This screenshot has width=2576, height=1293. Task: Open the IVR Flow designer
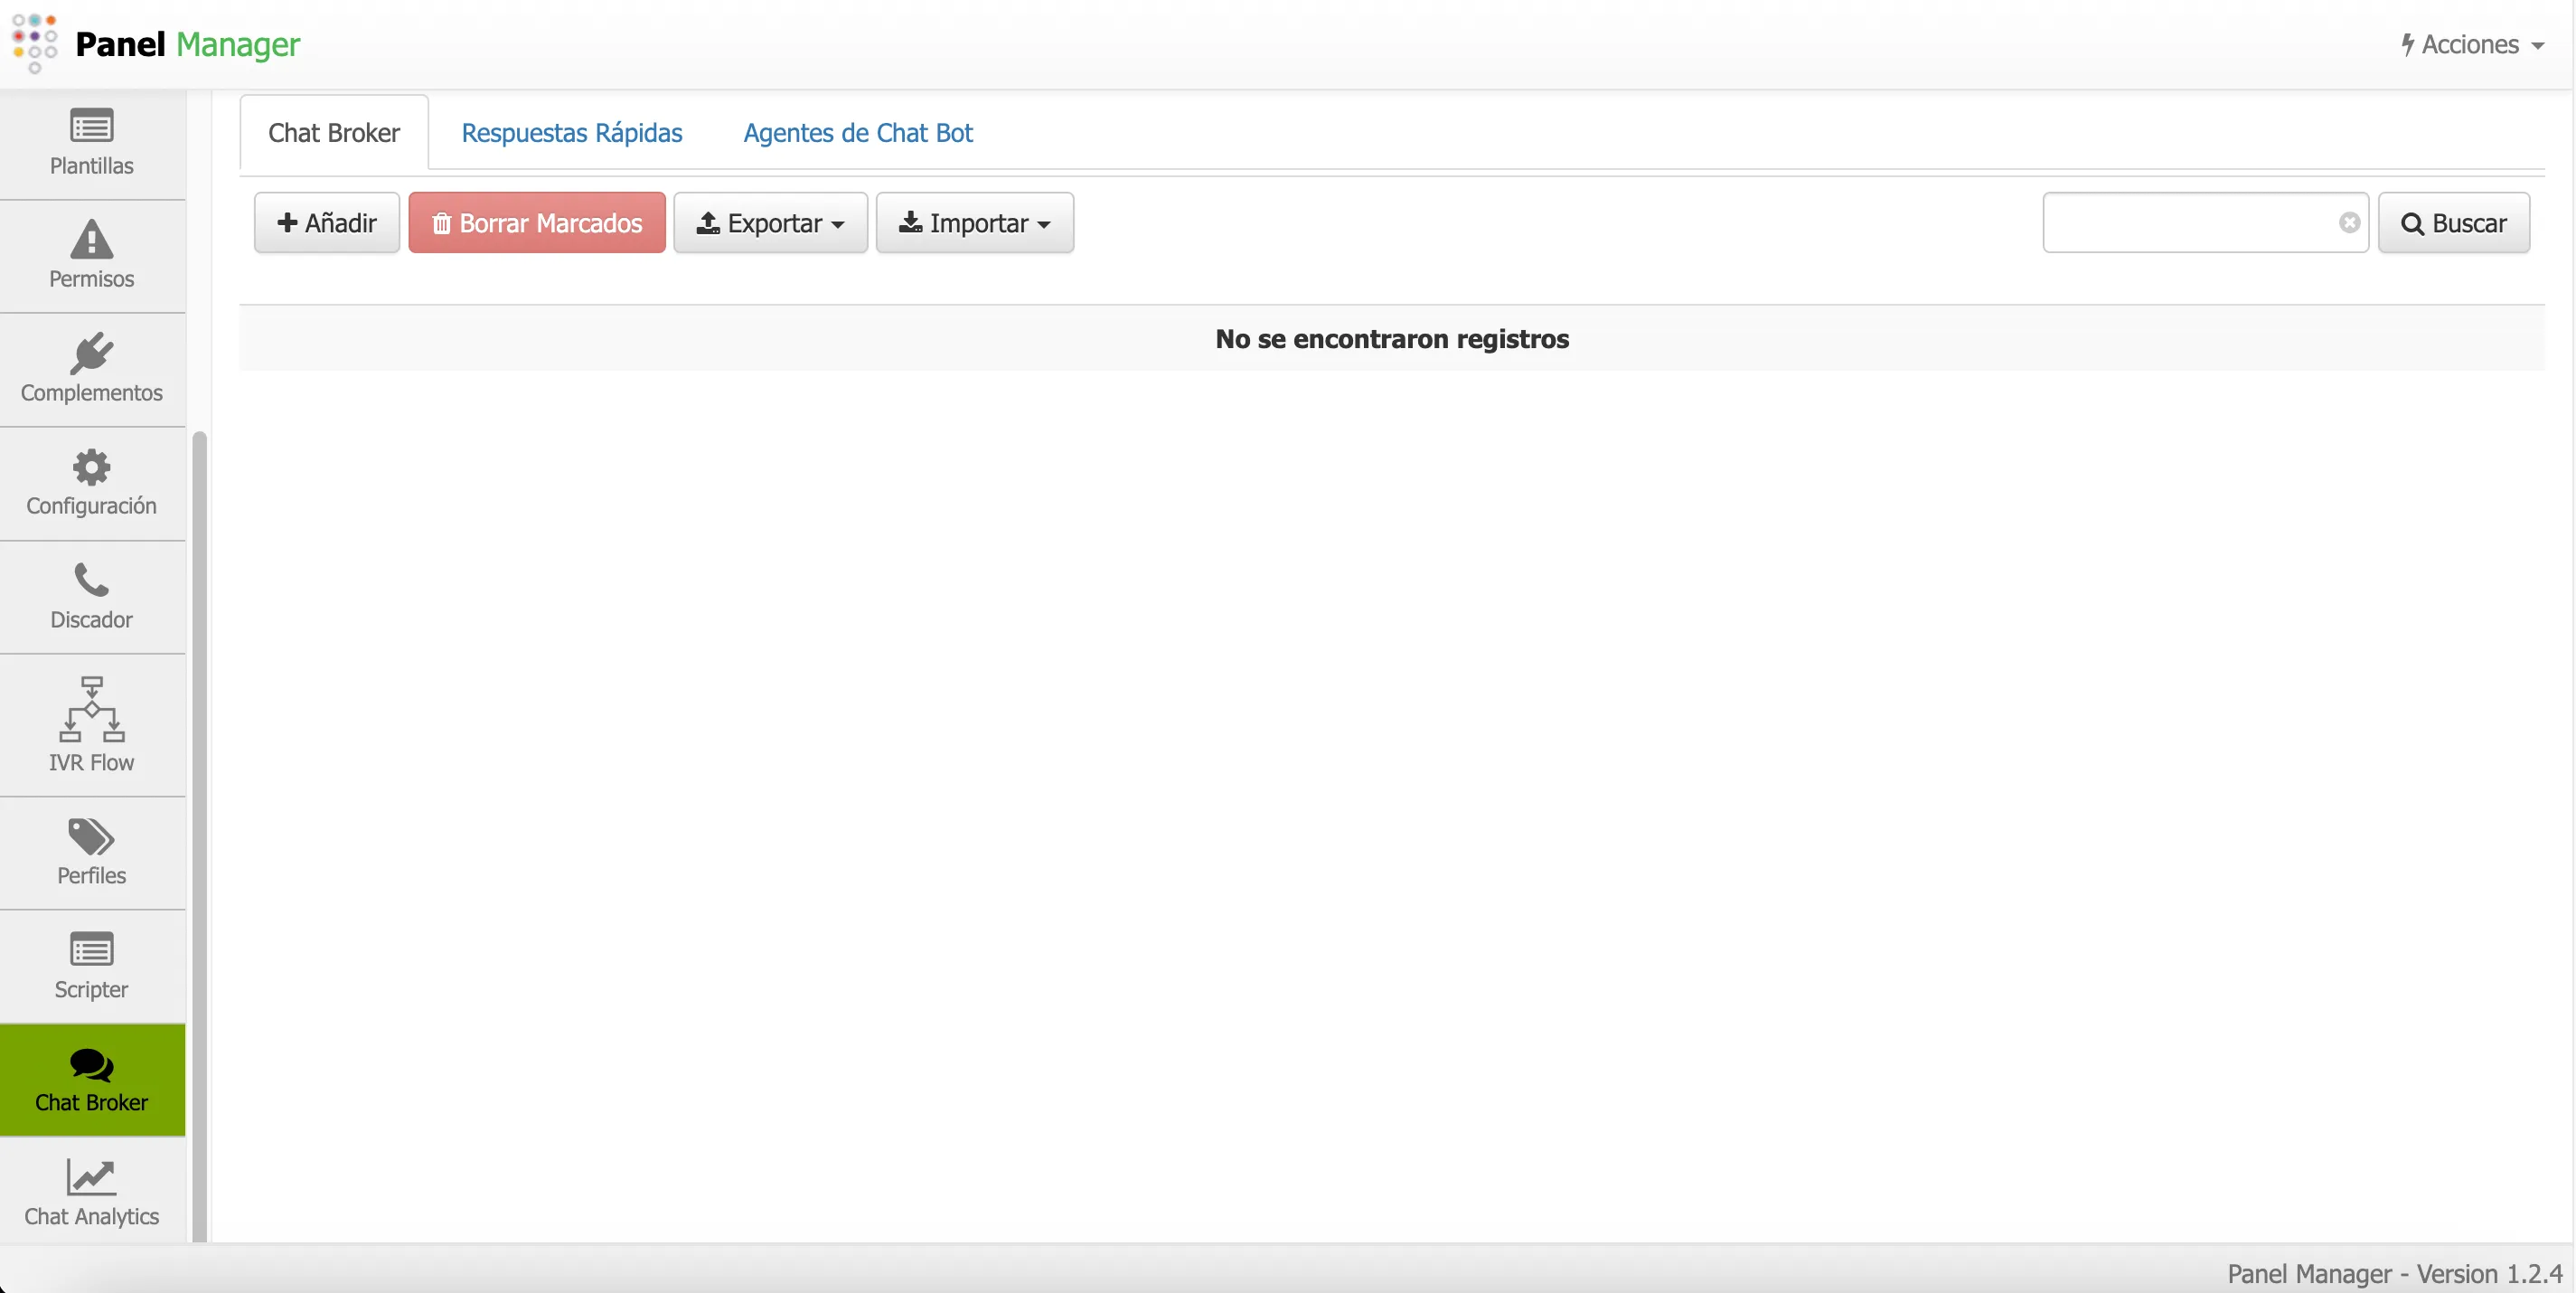[91, 725]
